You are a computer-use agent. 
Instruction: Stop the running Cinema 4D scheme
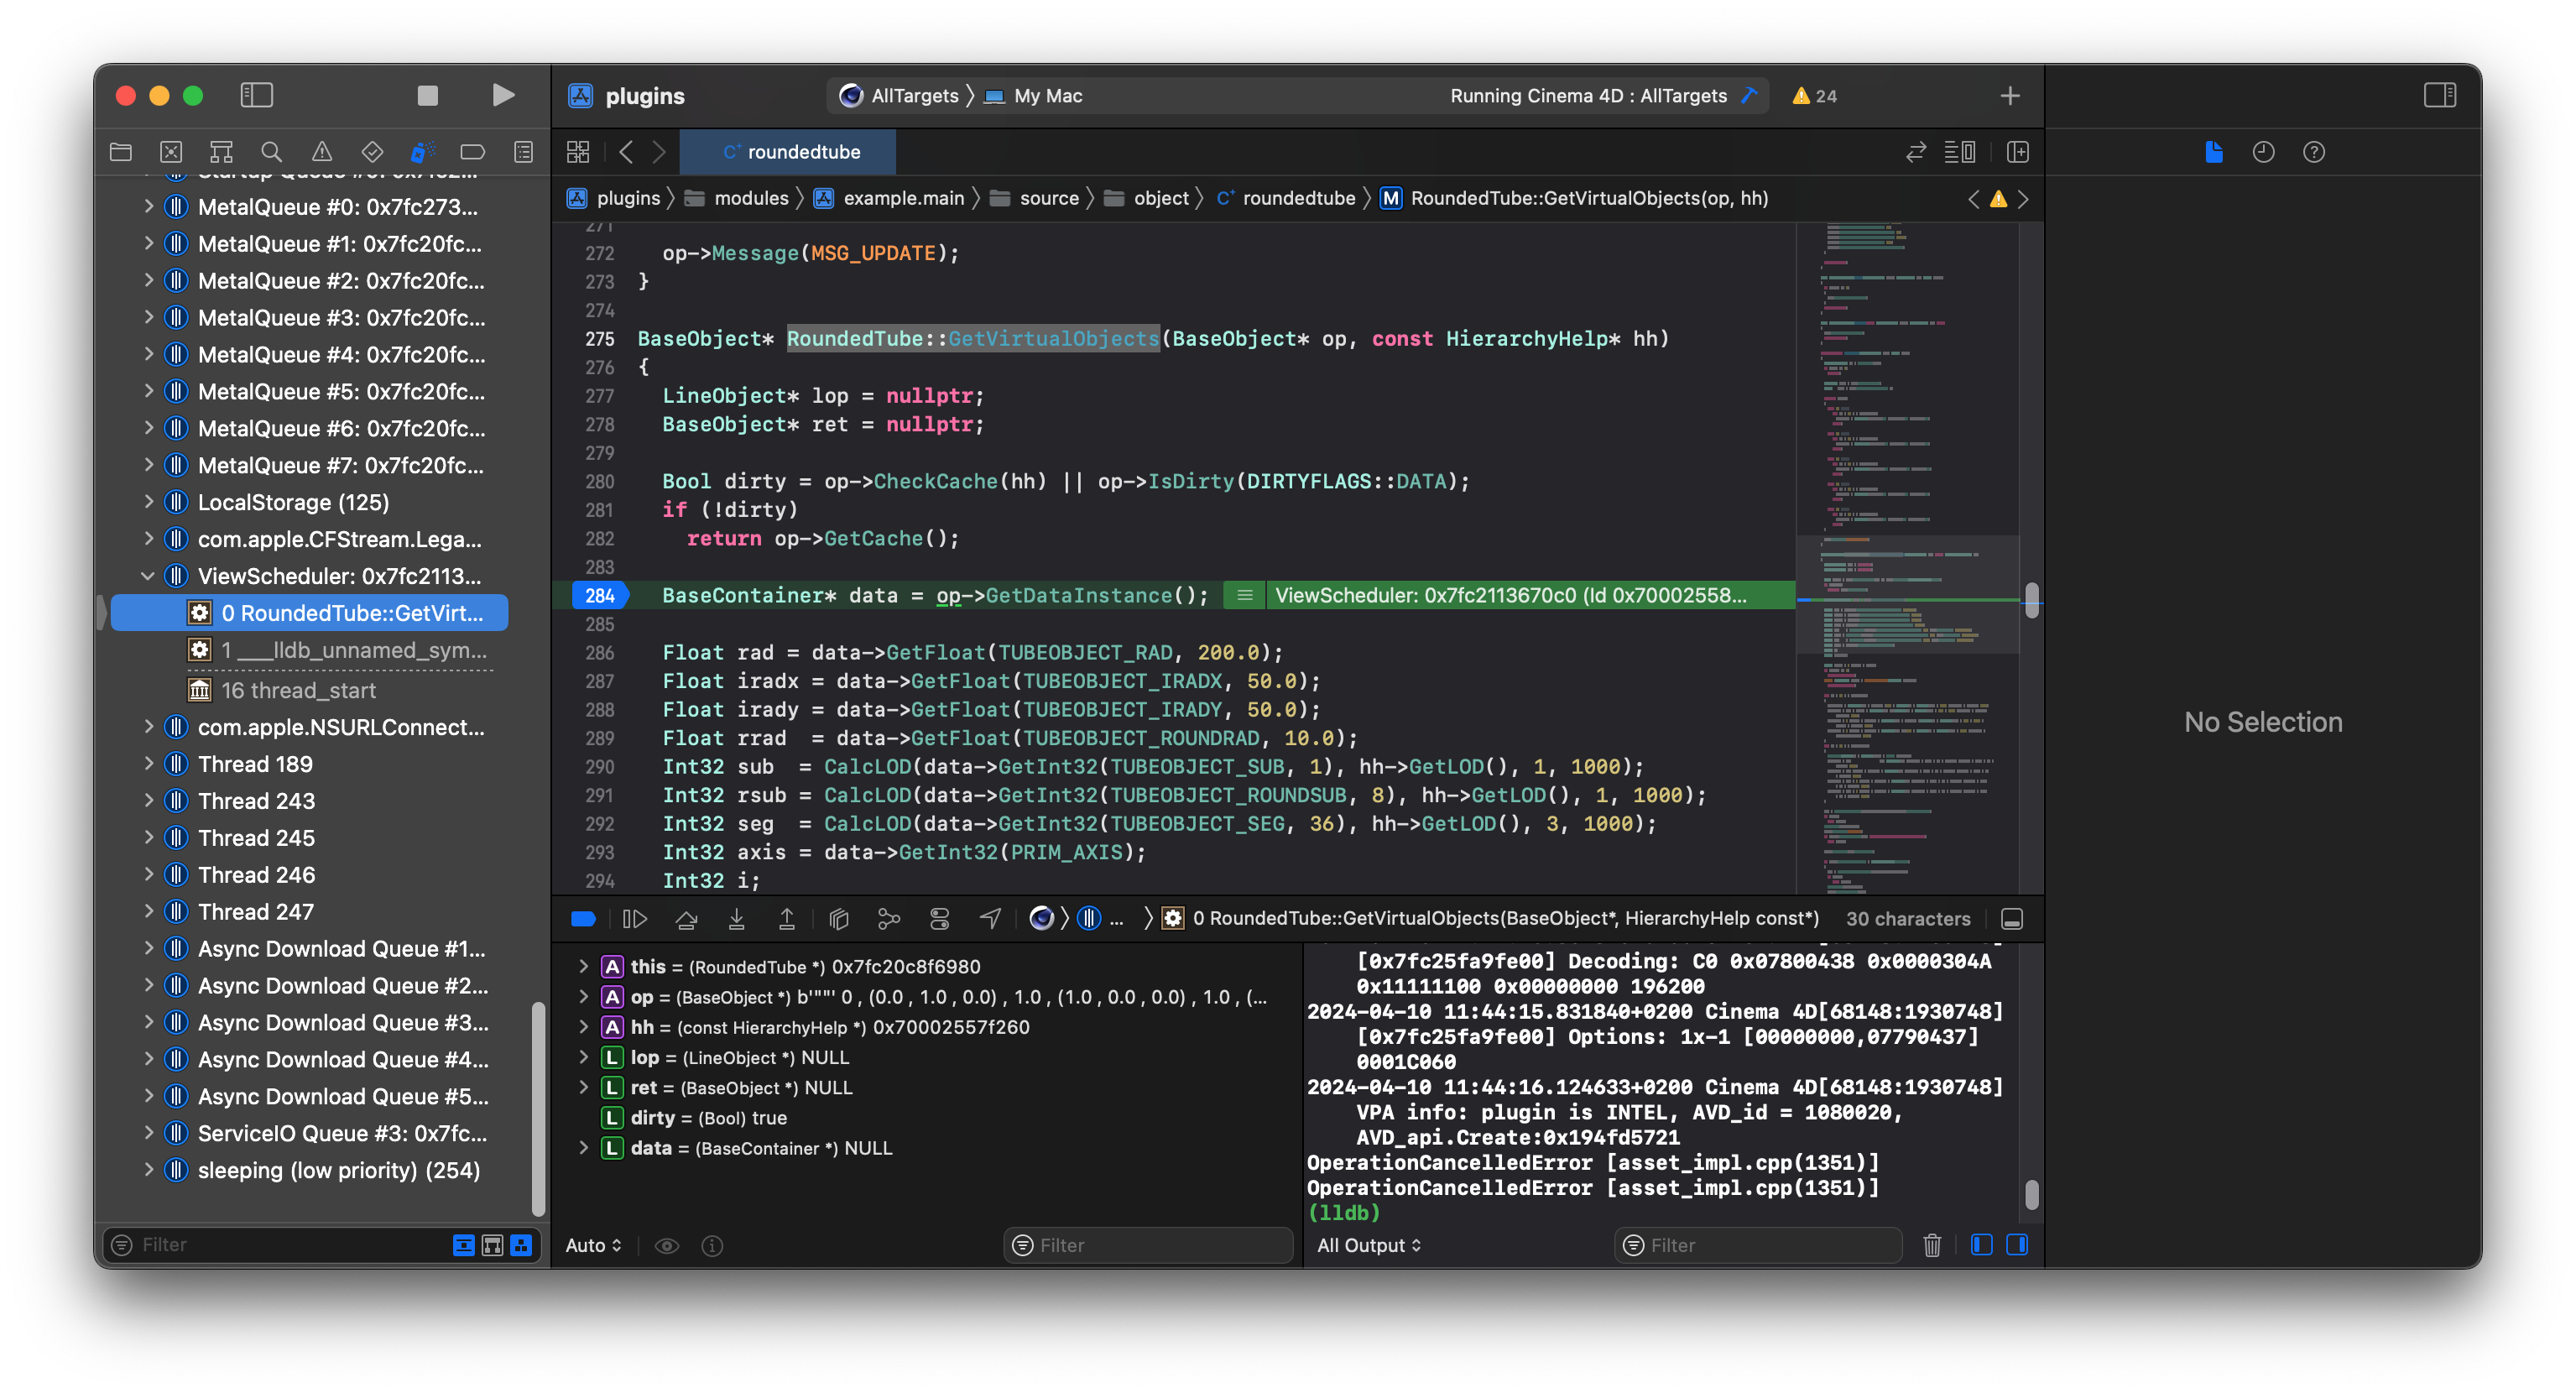tap(427, 95)
